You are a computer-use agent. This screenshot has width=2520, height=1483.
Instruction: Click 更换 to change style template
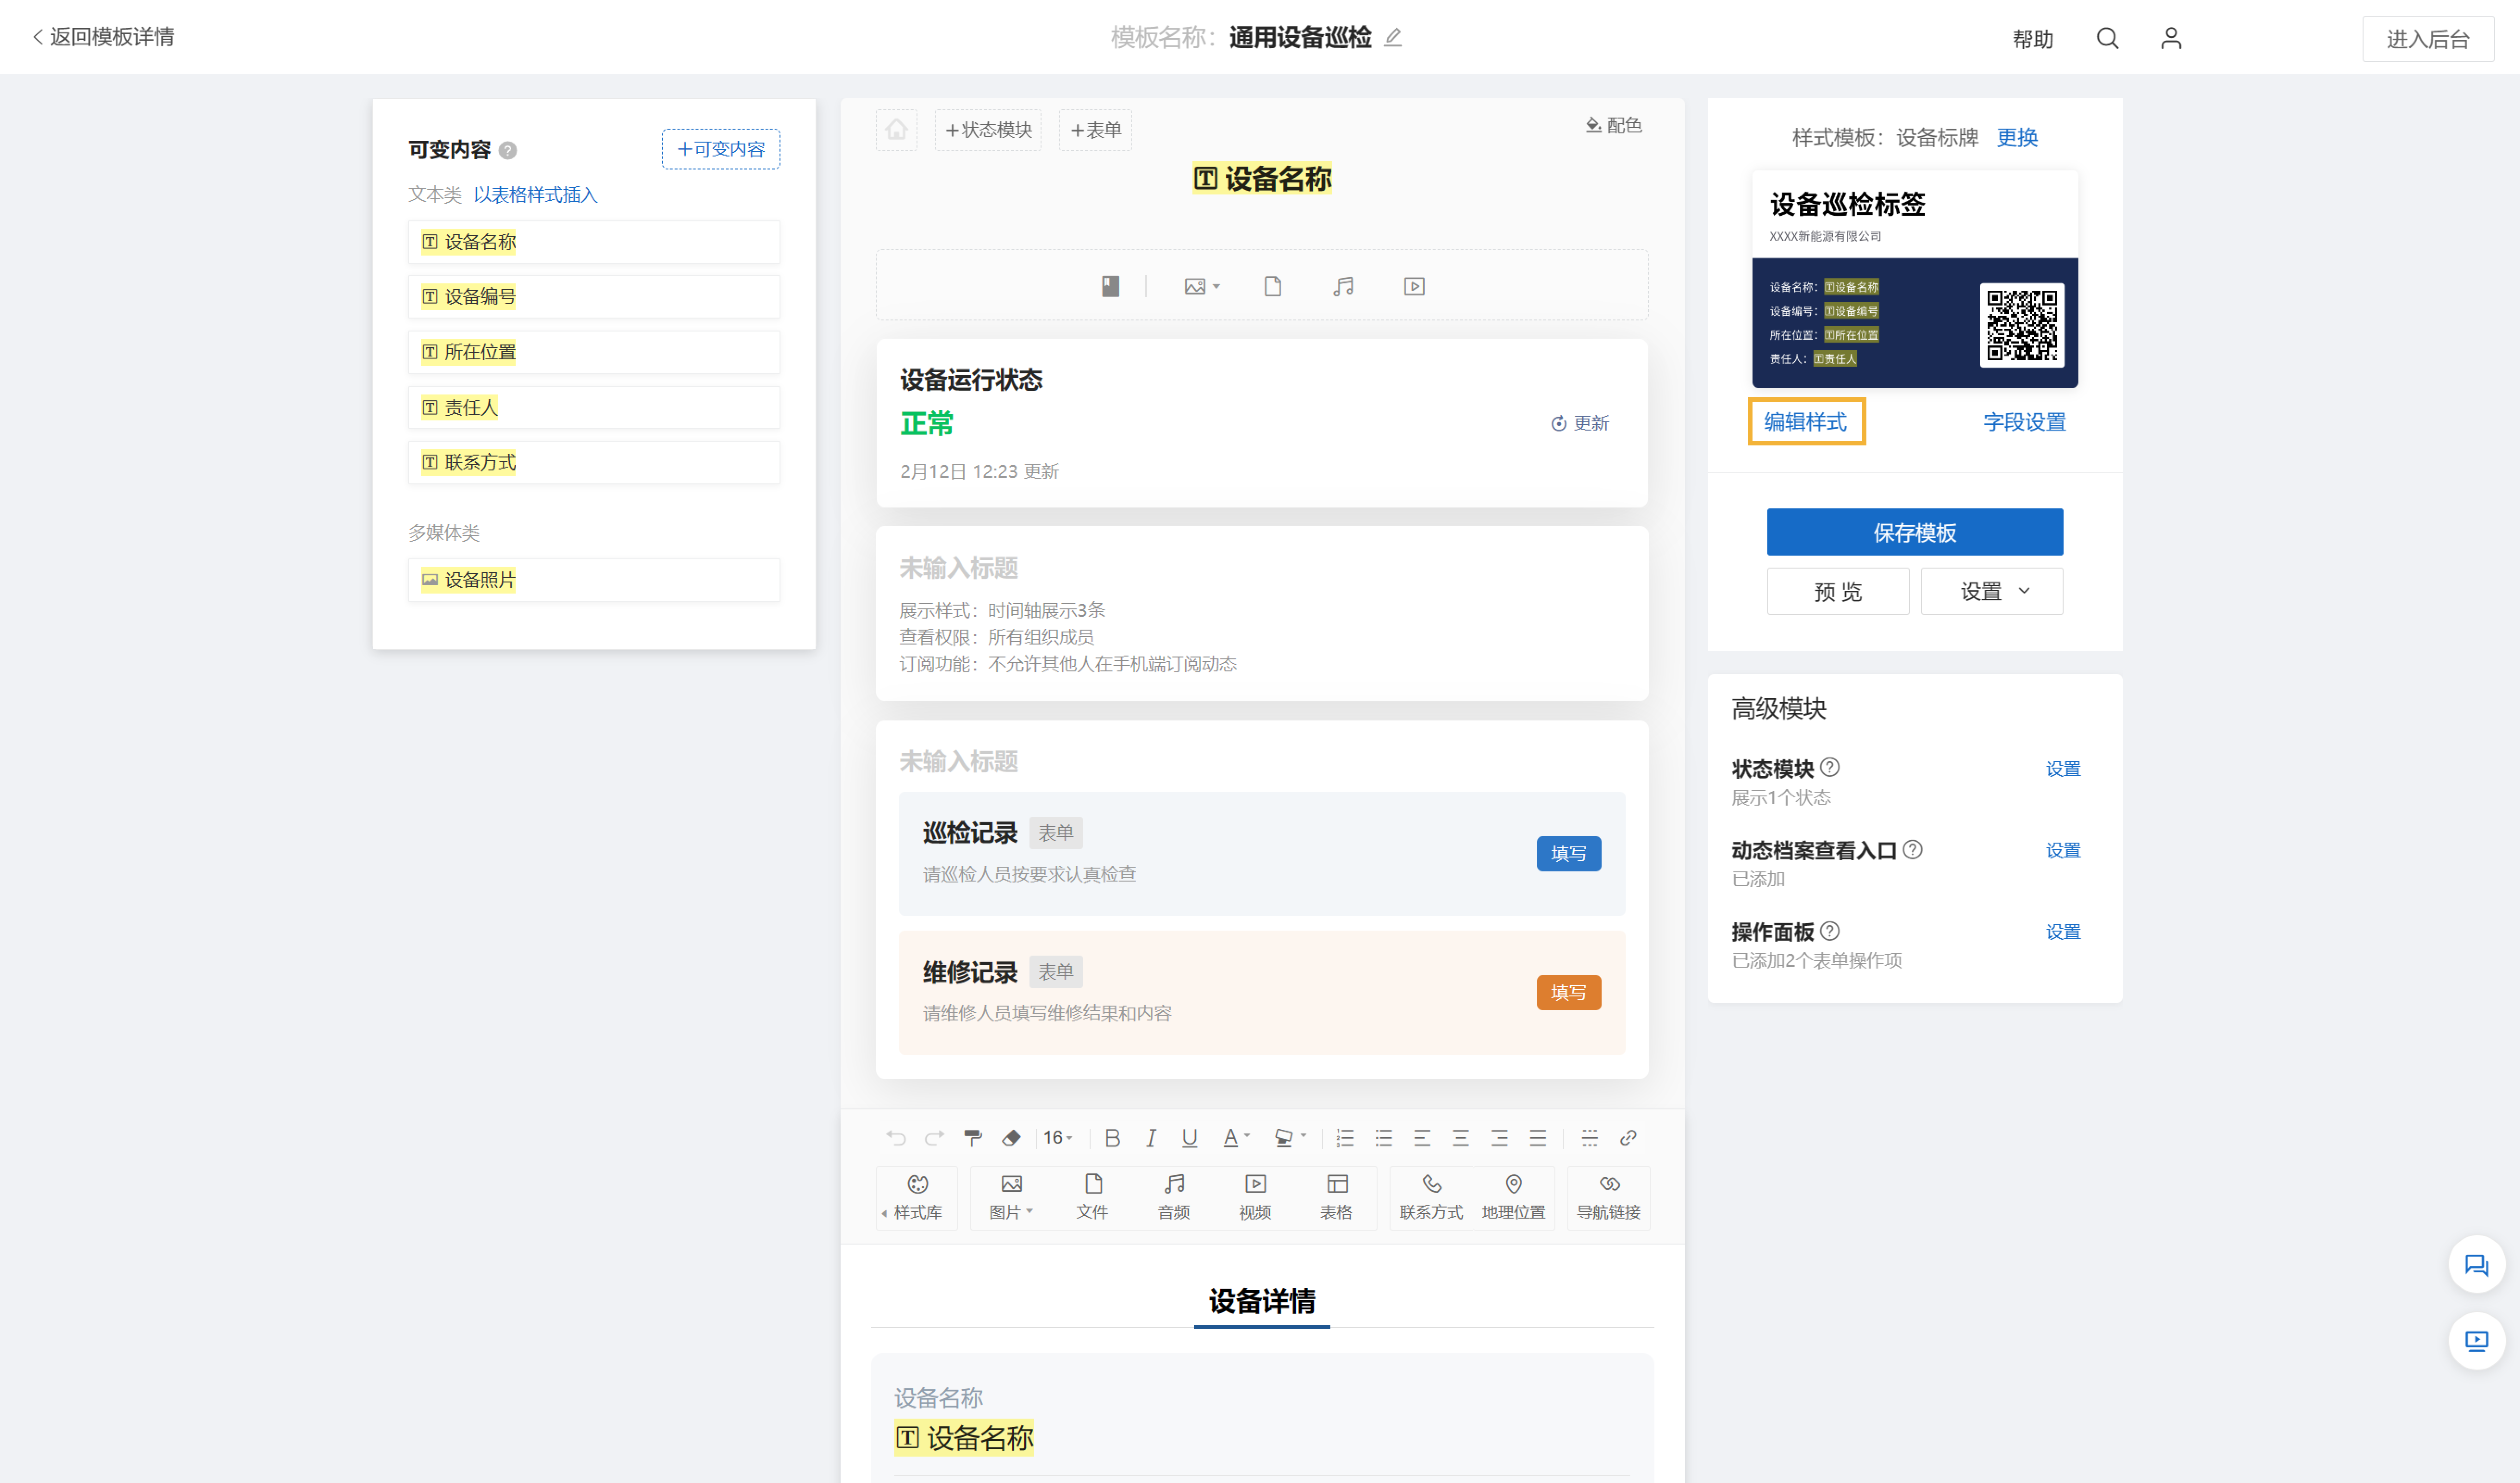[x=2016, y=138]
